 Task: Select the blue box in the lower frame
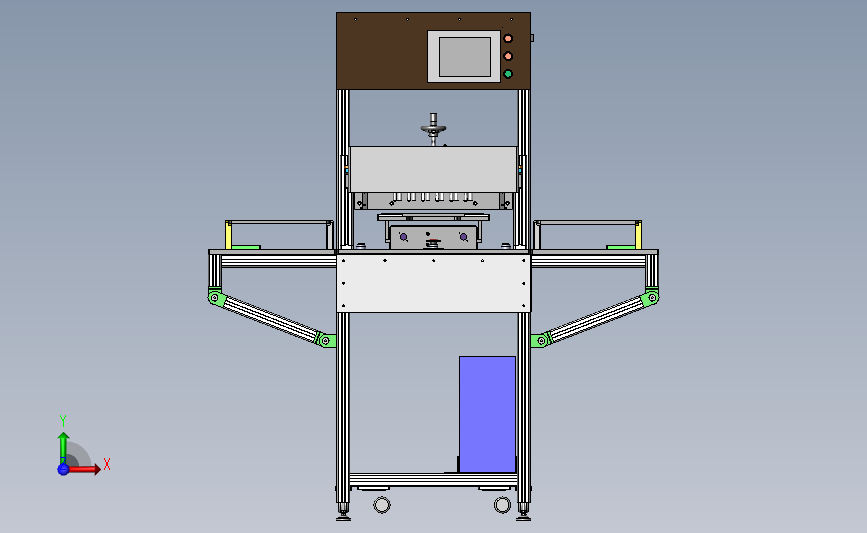tap(487, 414)
